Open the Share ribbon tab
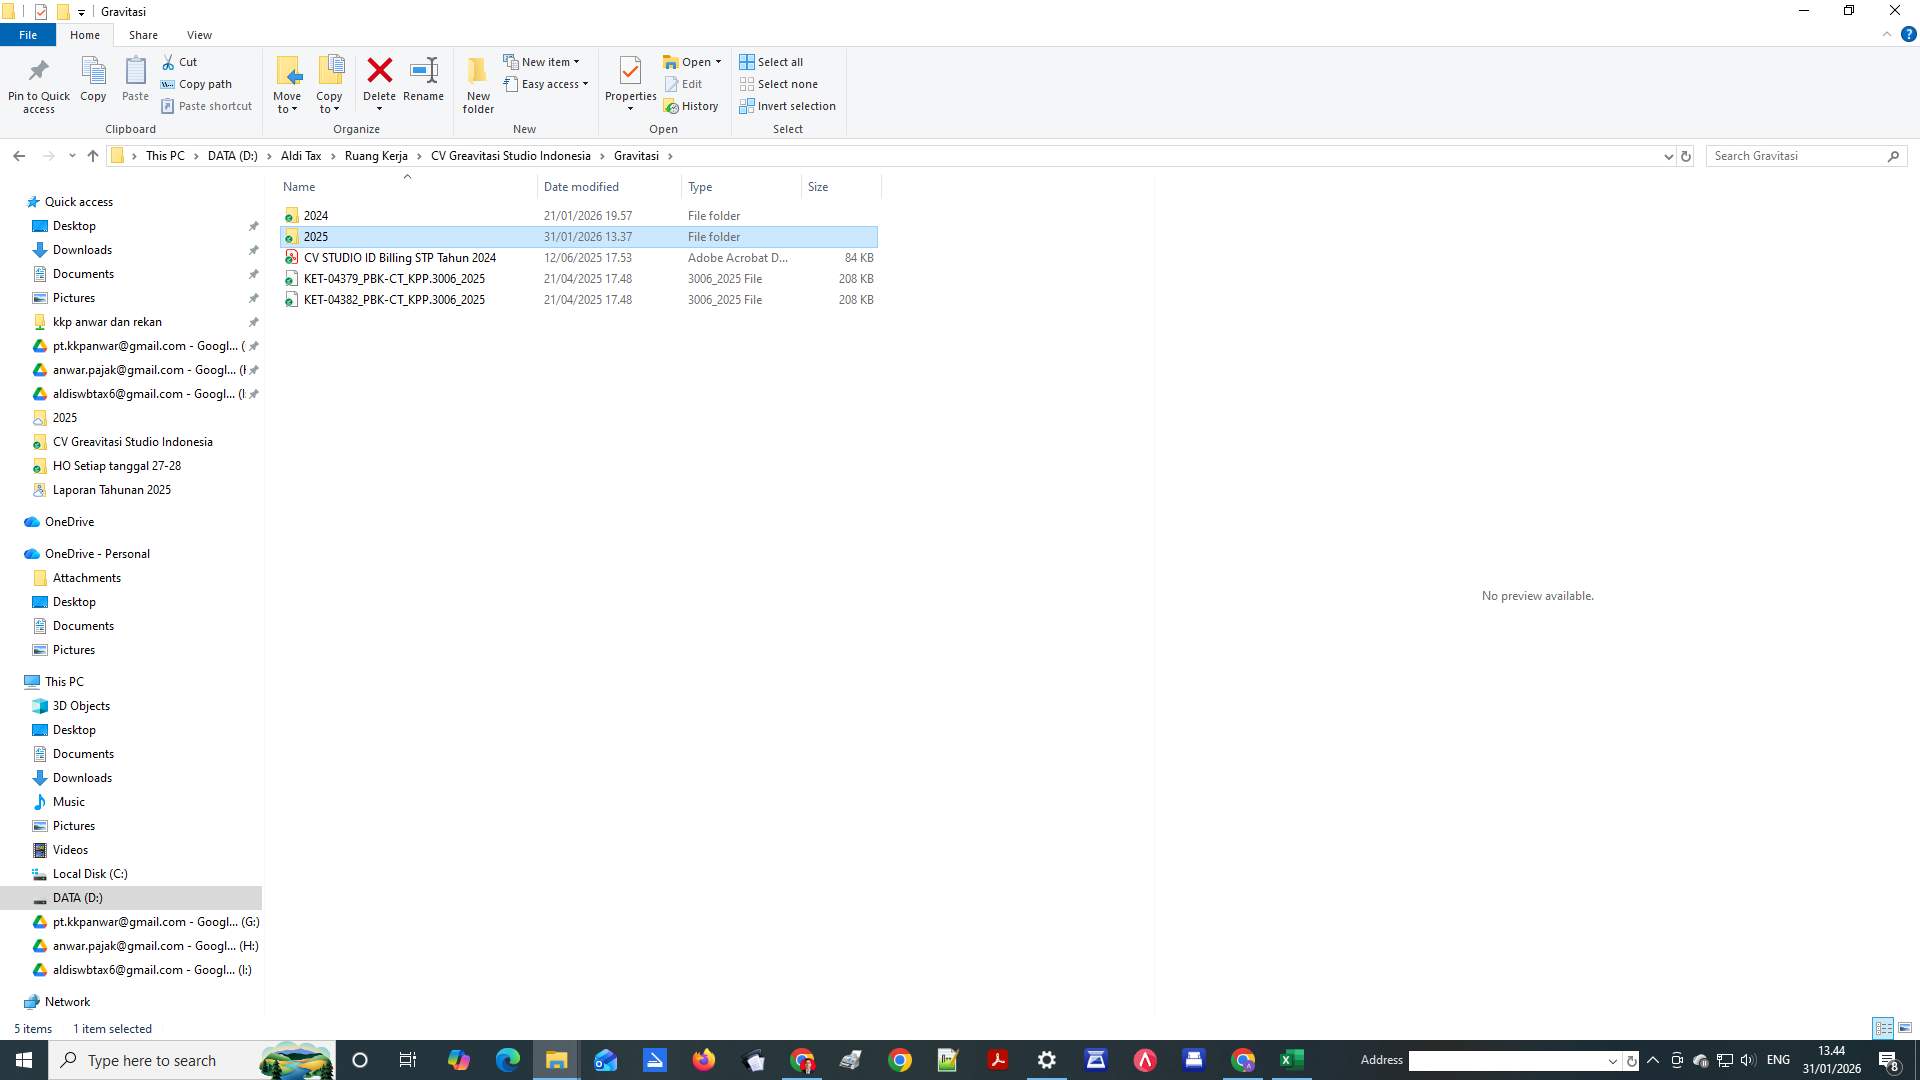Image resolution: width=1920 pixels, height=1080 pixels. click(143, 34)
